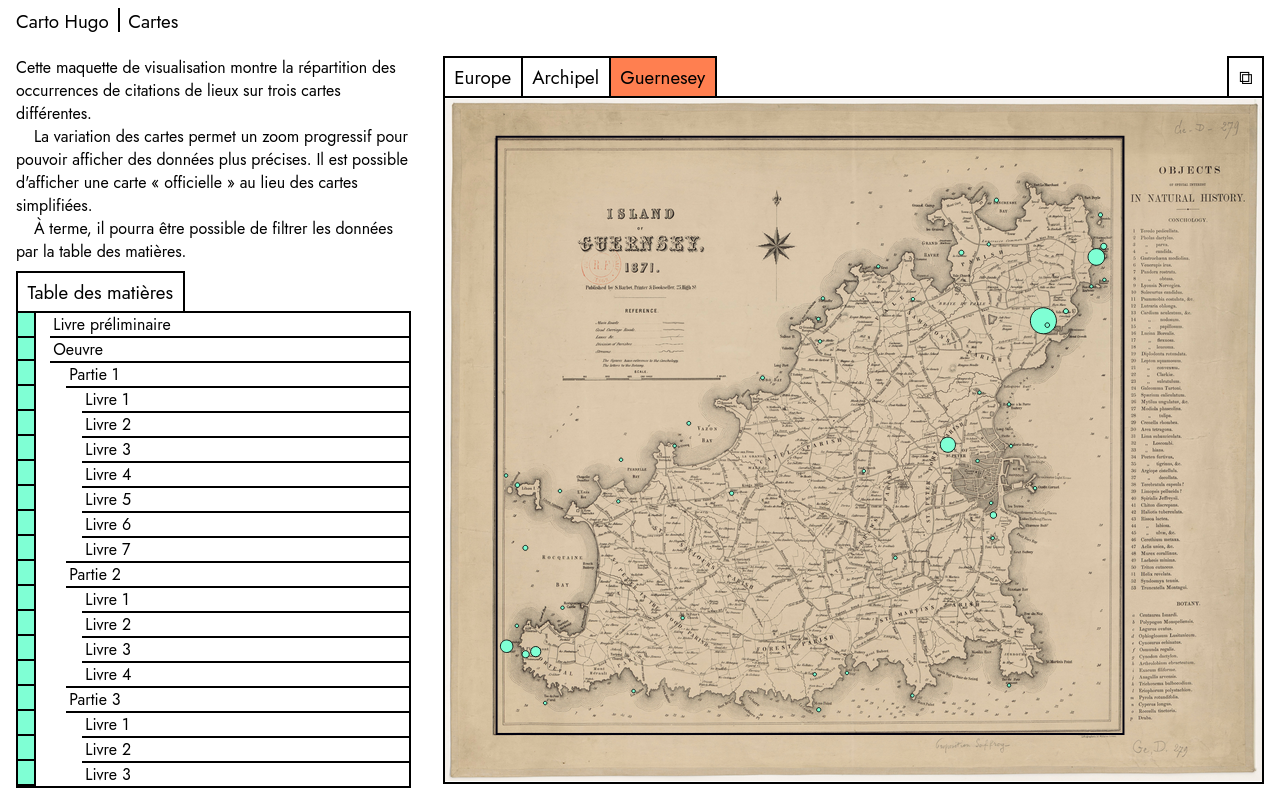Select Livre 2 under Partie 2
Screen dimensions: 1280x800
tap(246, 624)
